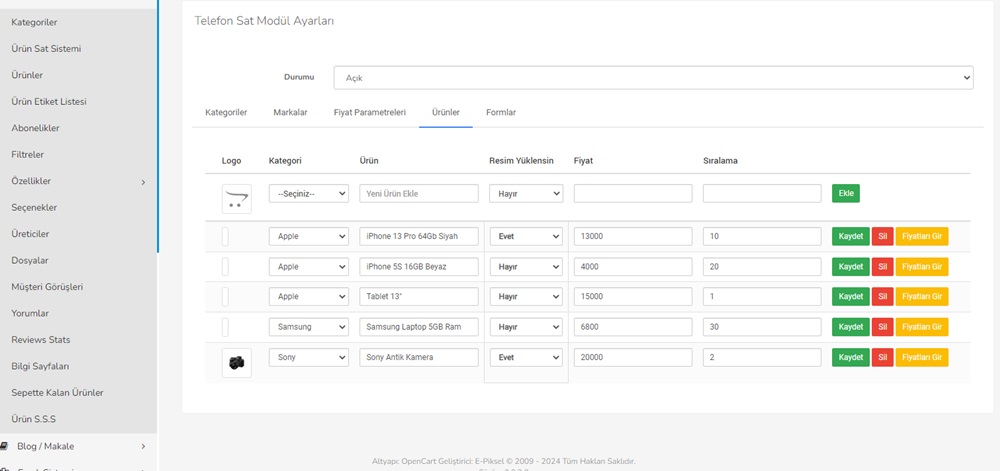Click the empty Sıralama field in new row

click(x=762, y=194)
